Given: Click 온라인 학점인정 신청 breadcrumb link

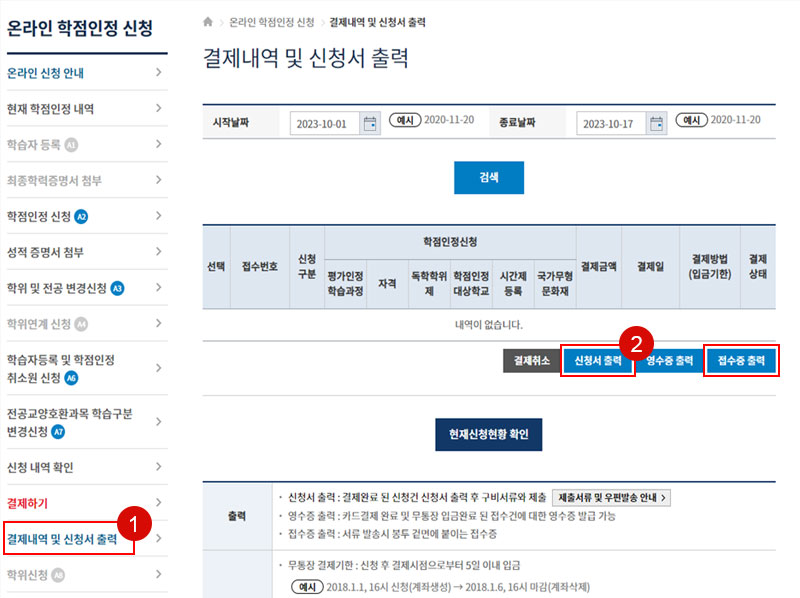Looking at the screenshot, I should (271, 21).
